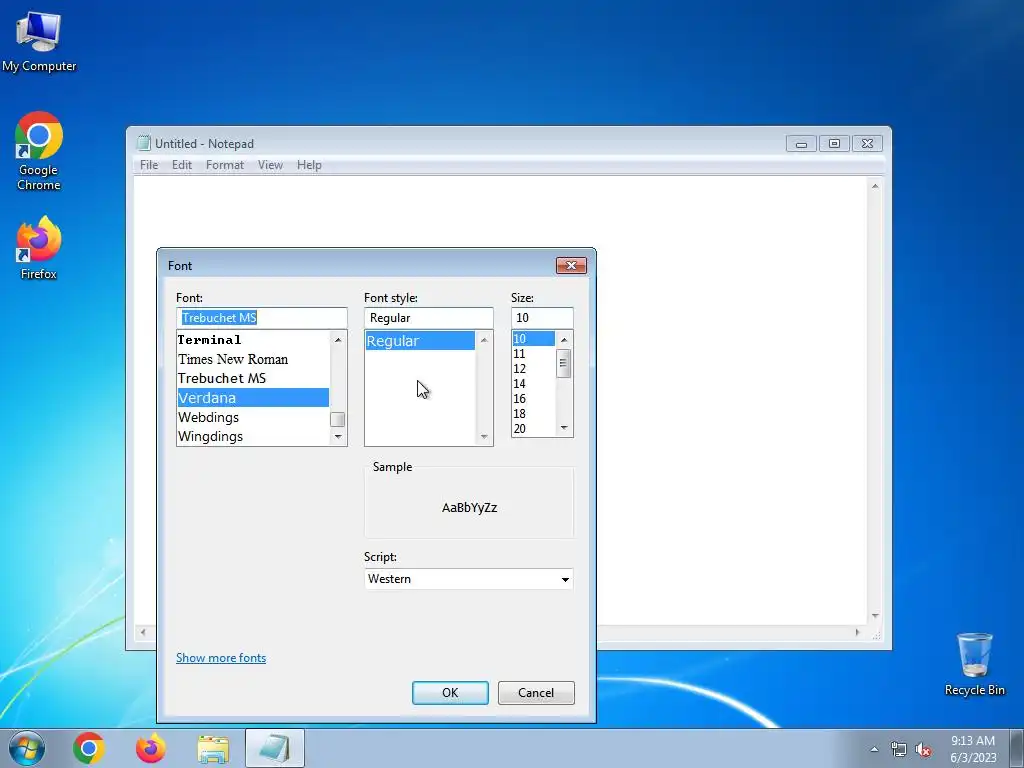Click the Notepad title bar icon
Screen dimensions: 1024x768
coord(144,143)
